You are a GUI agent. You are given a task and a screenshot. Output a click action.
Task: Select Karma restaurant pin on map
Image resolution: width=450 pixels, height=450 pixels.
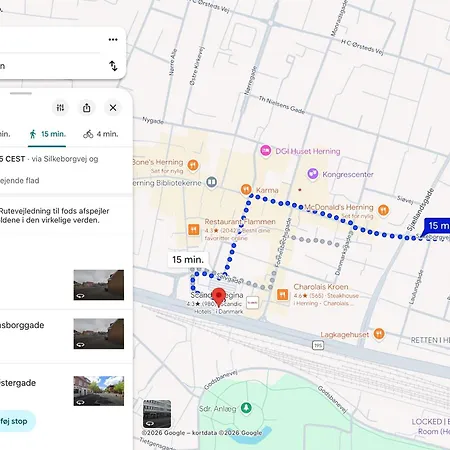coord(246,189)
